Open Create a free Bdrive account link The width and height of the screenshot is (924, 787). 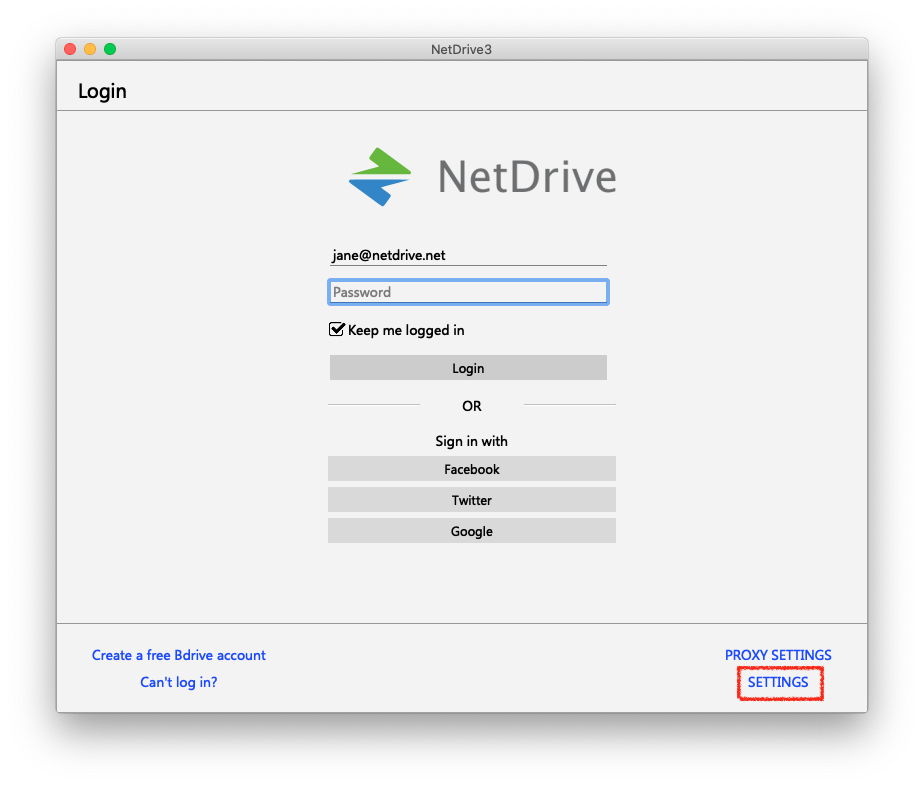click(179, 655)
